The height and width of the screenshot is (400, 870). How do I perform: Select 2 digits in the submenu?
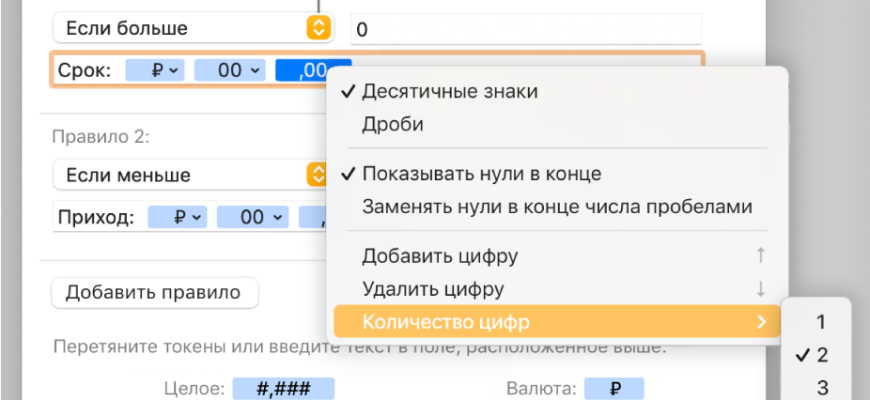[x=822, y=355]
